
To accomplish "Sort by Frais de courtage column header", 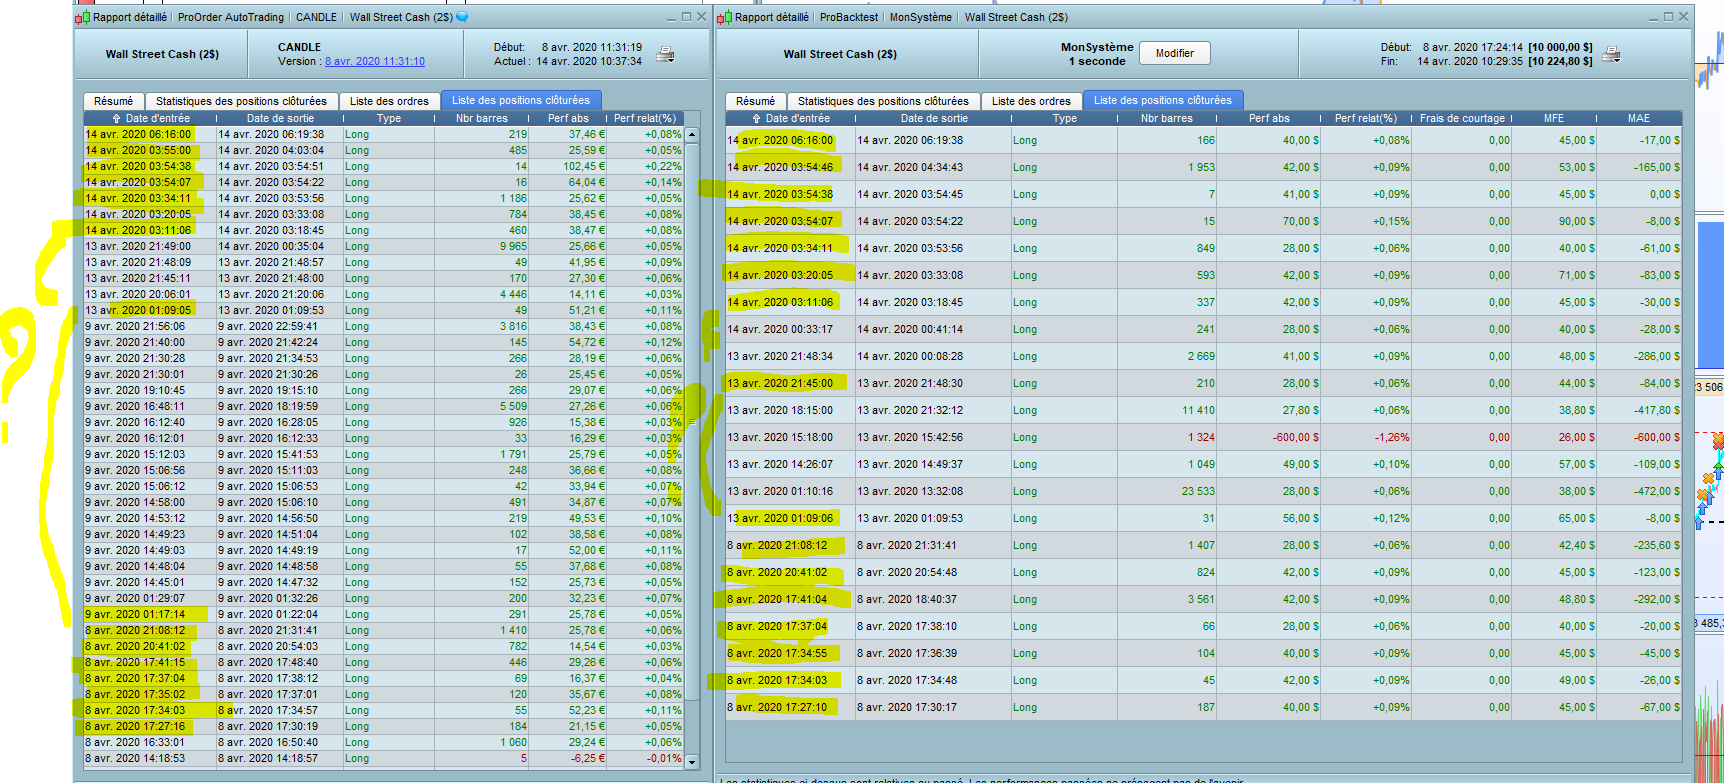I will tap(1461, 118).
